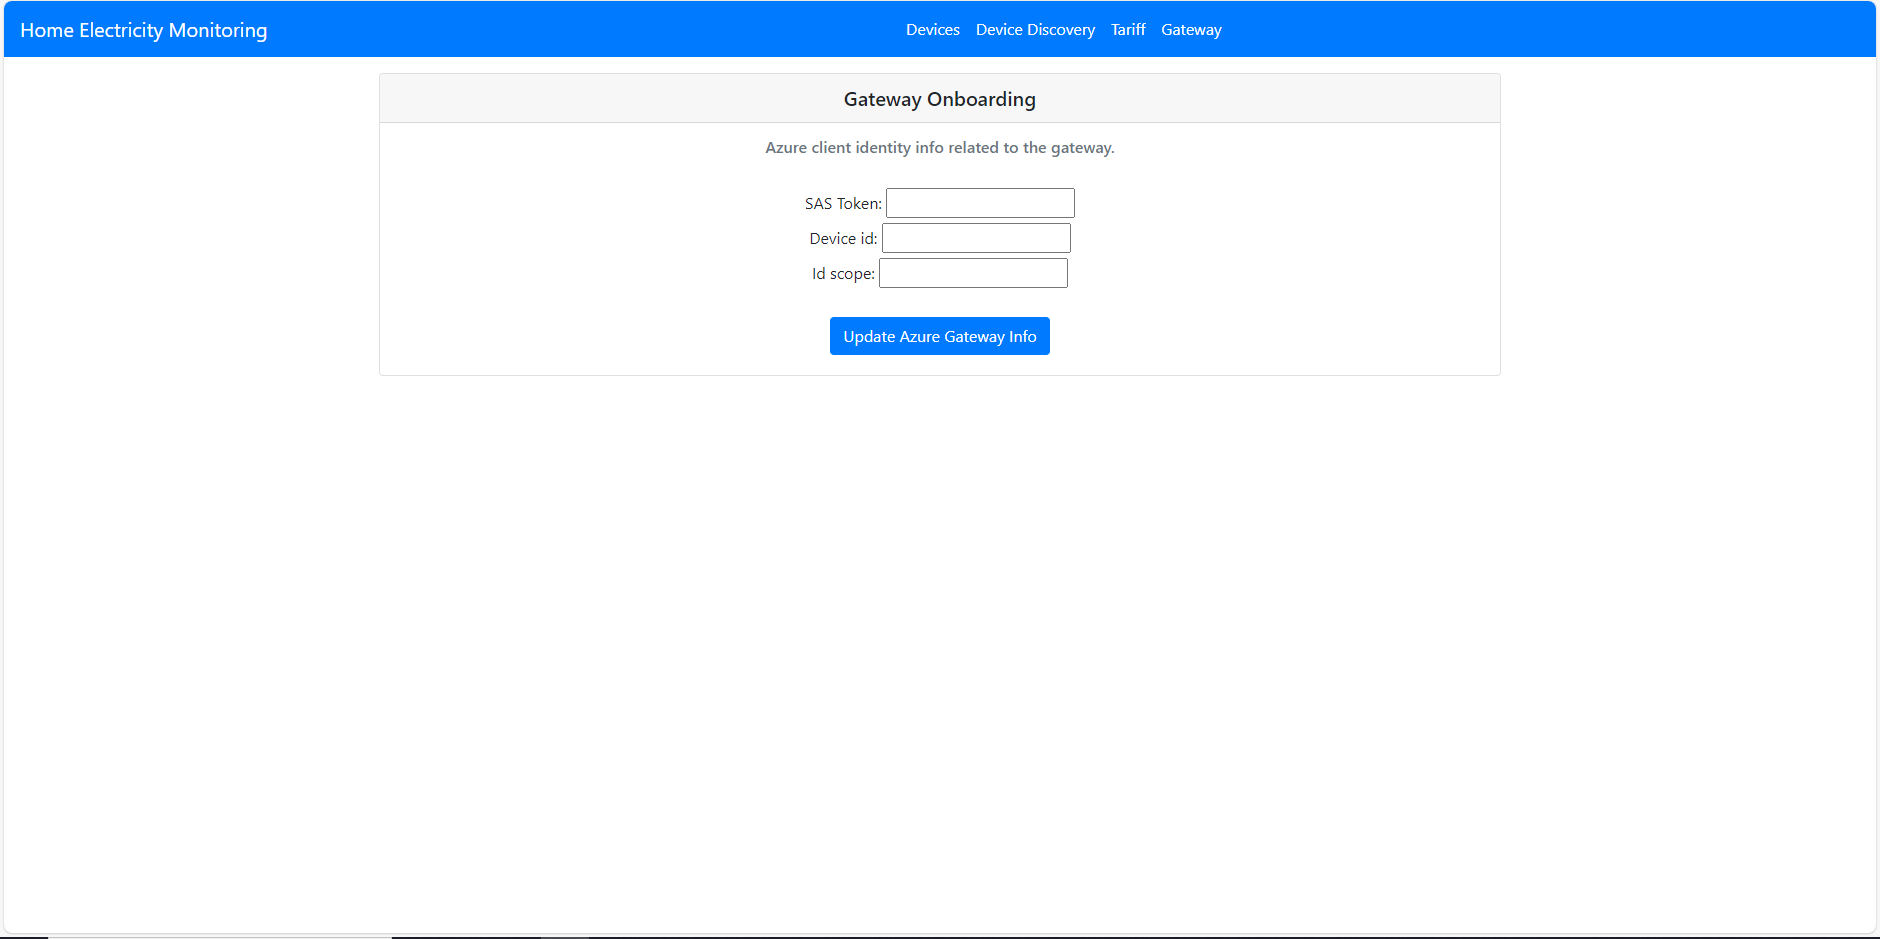Click inside the SAS Token field
This screenshot has width=1880, height=939.
point(979,202)
